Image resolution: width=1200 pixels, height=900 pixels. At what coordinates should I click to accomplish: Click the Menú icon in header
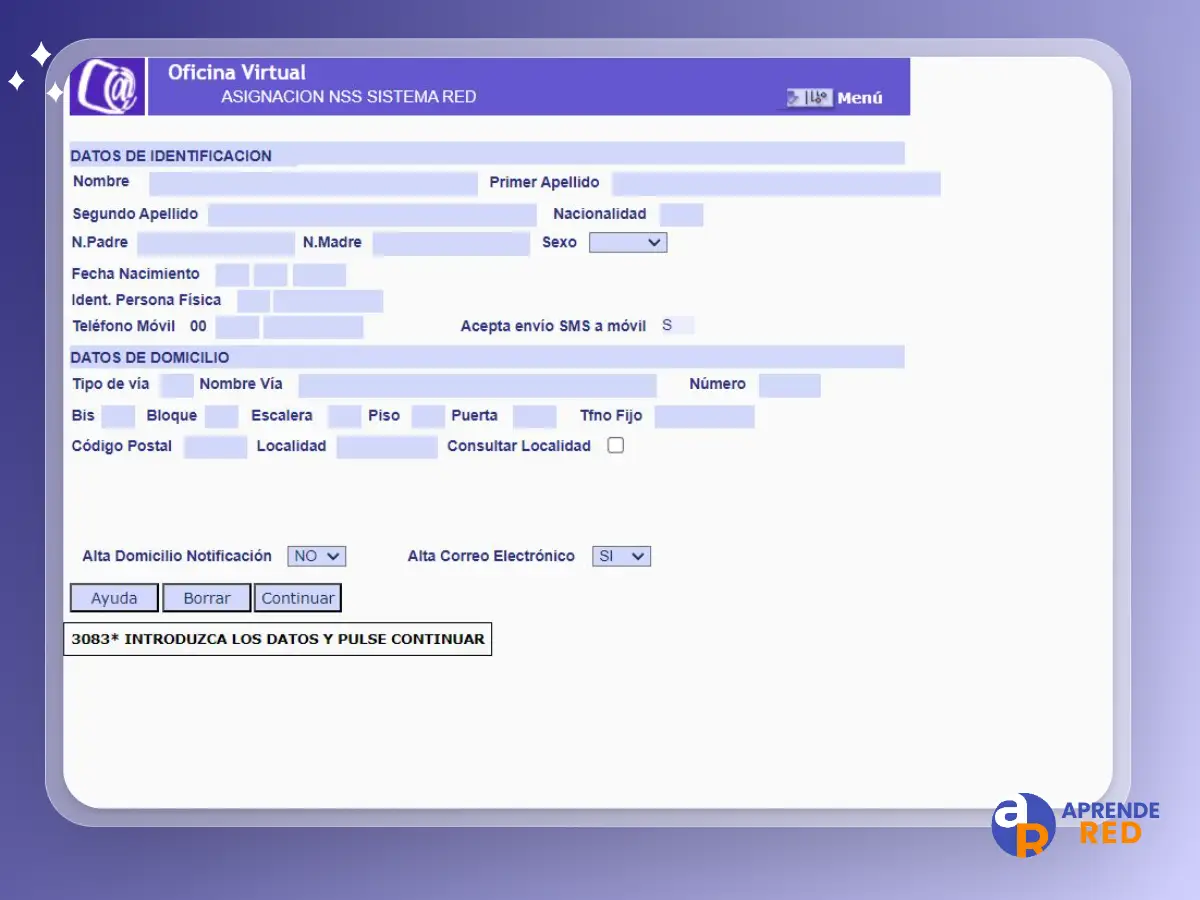click(x=809, y=98)
